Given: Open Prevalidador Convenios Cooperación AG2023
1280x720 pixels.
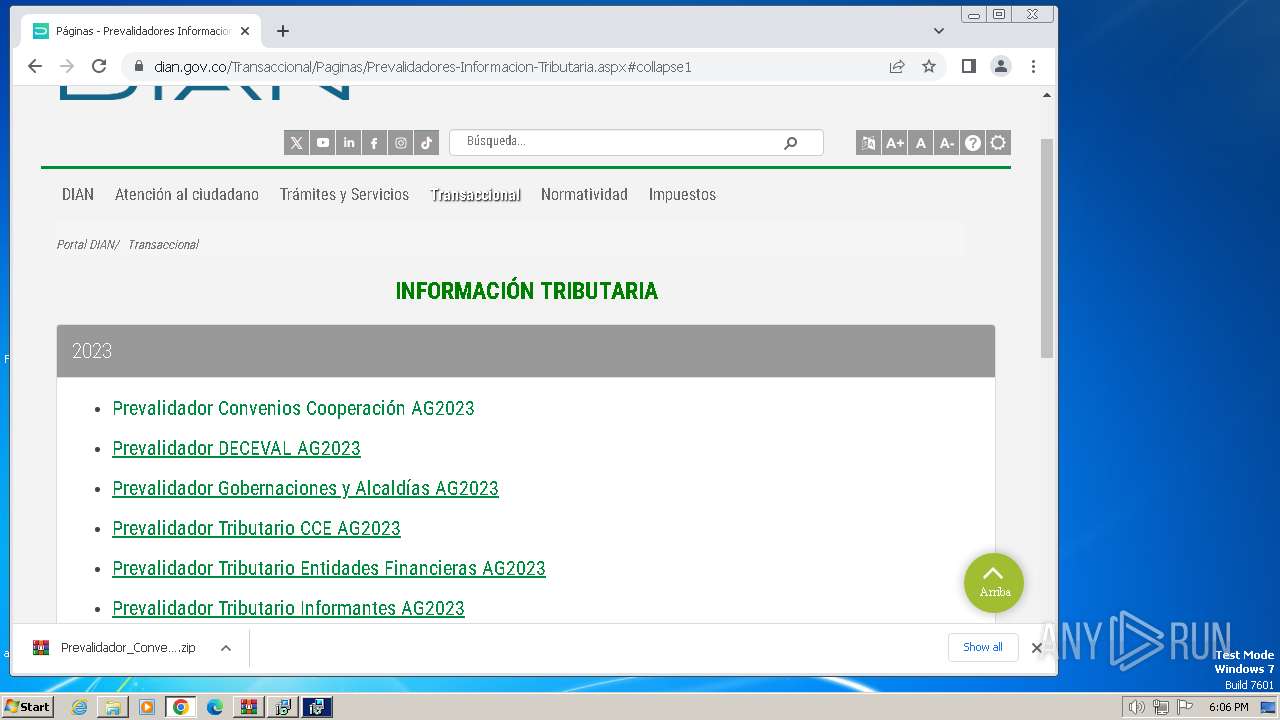Looking at the screenshot, I should (293, 408).
